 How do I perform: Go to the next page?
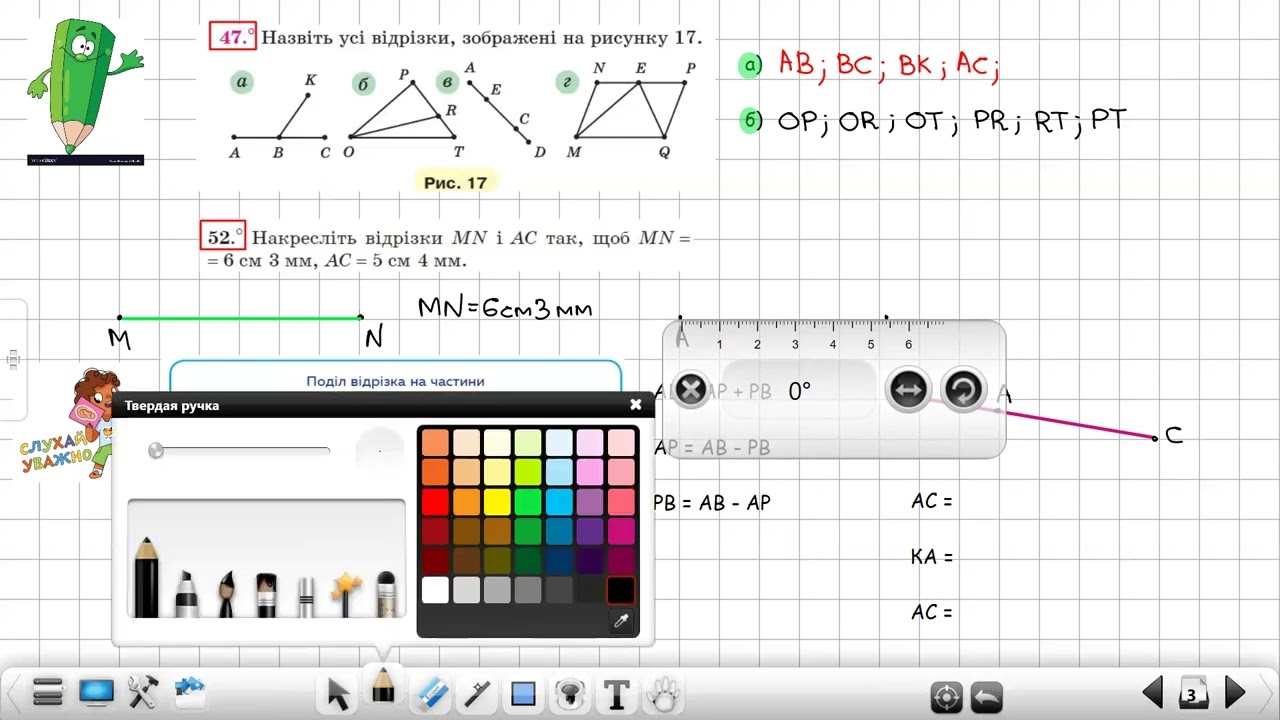[1235, 691]
